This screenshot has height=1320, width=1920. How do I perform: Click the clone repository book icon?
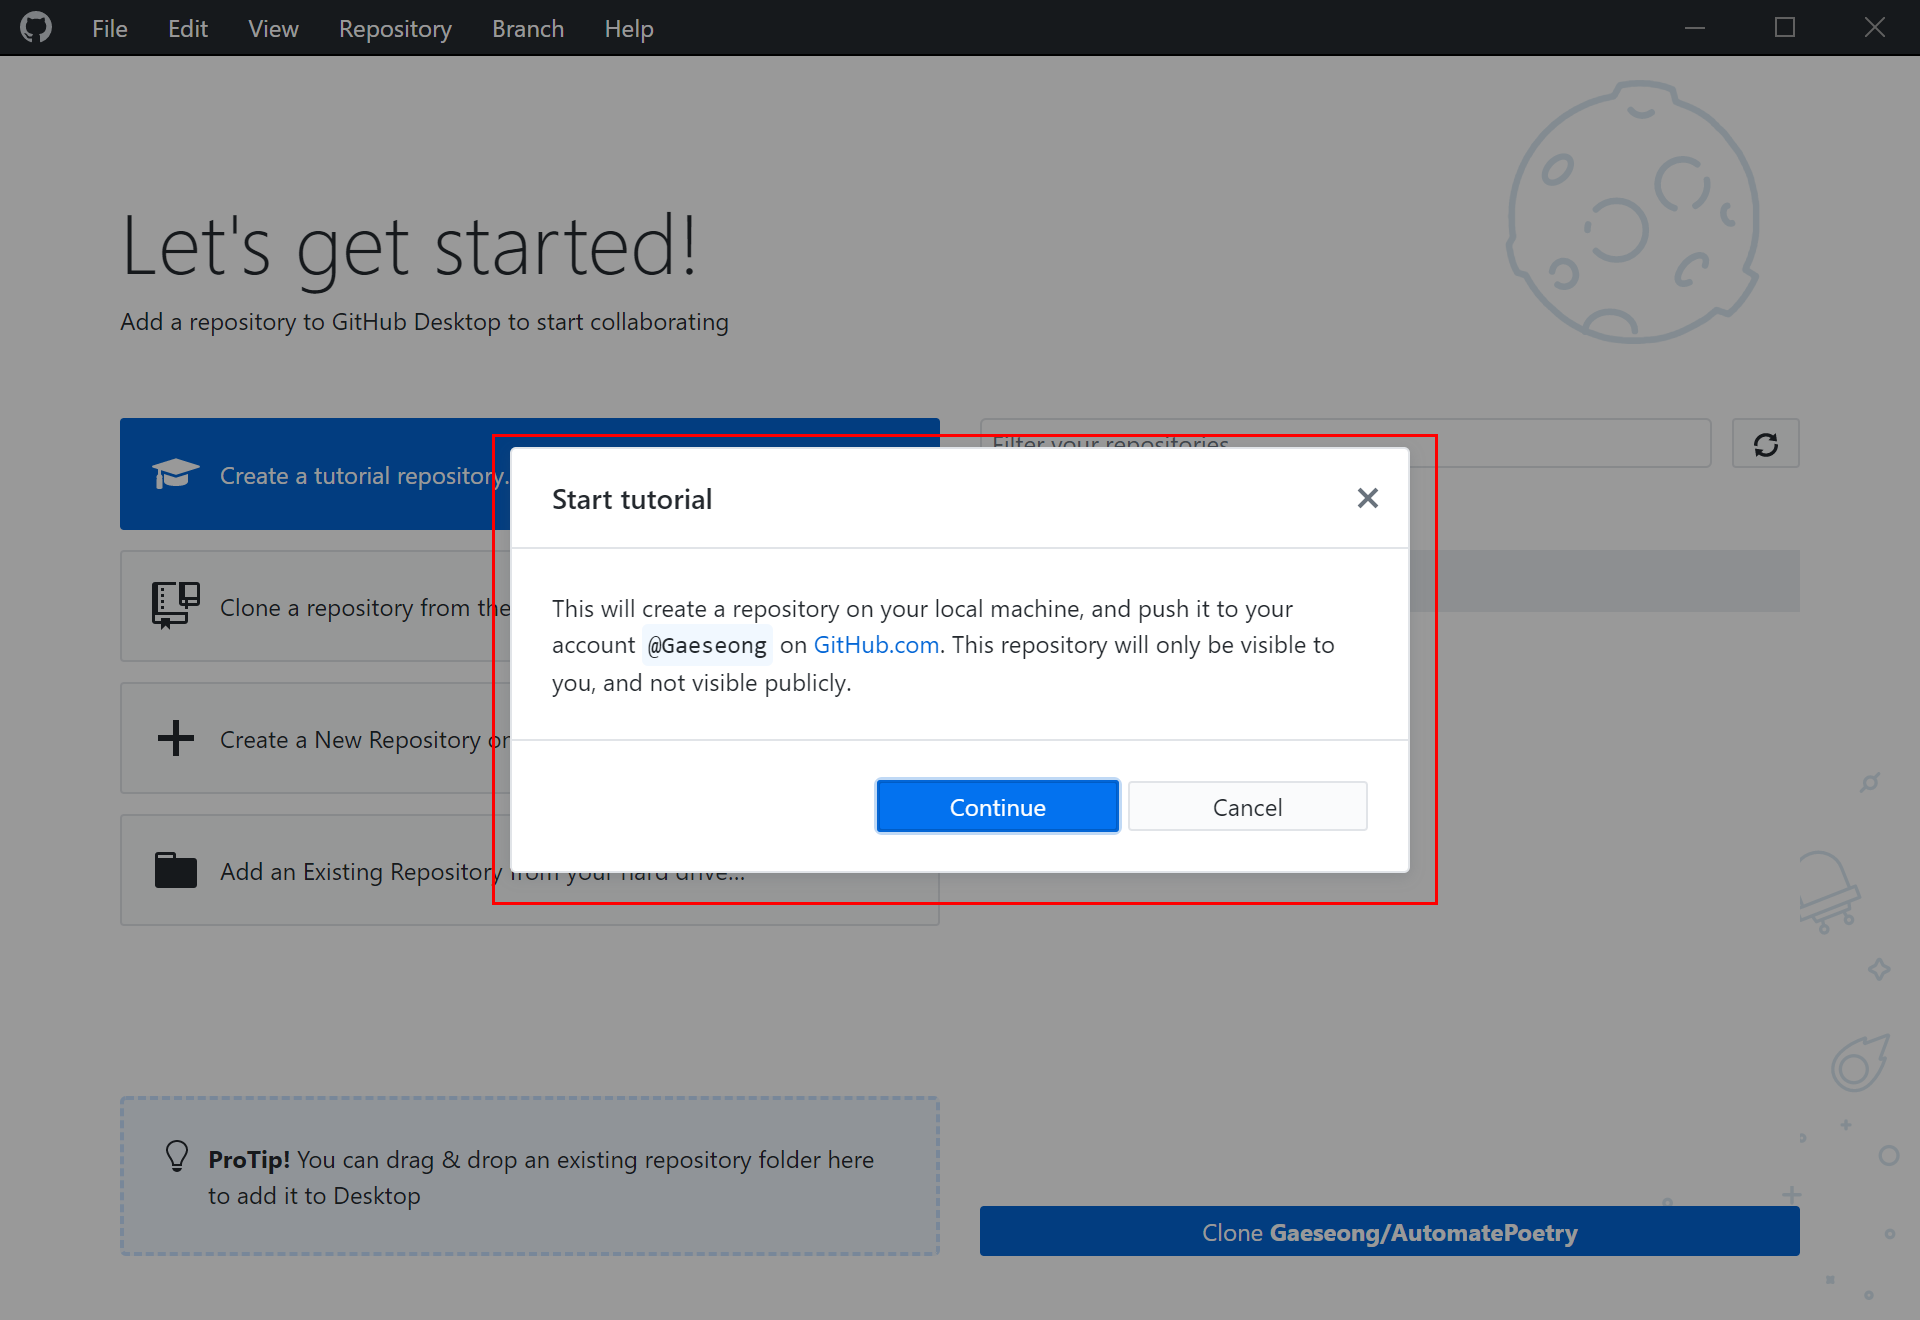[x=176, y=605]
